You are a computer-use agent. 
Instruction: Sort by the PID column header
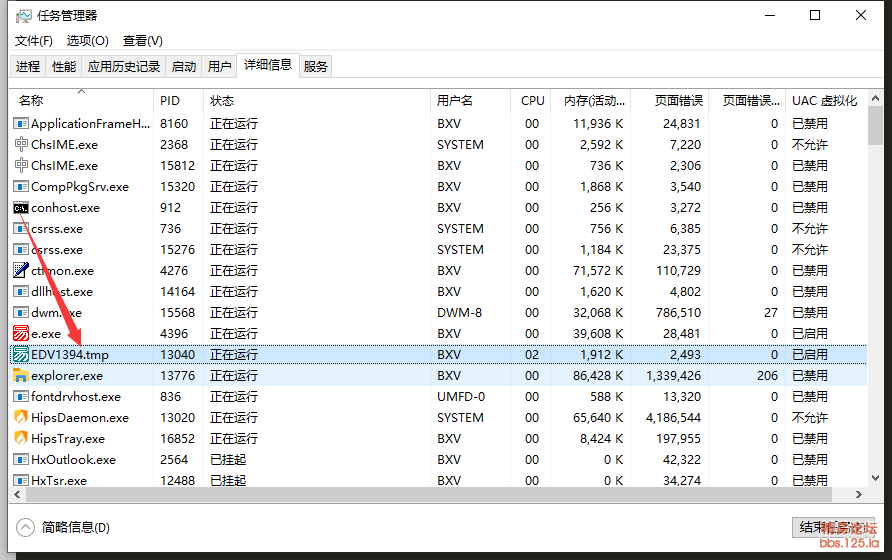(178, 101)
